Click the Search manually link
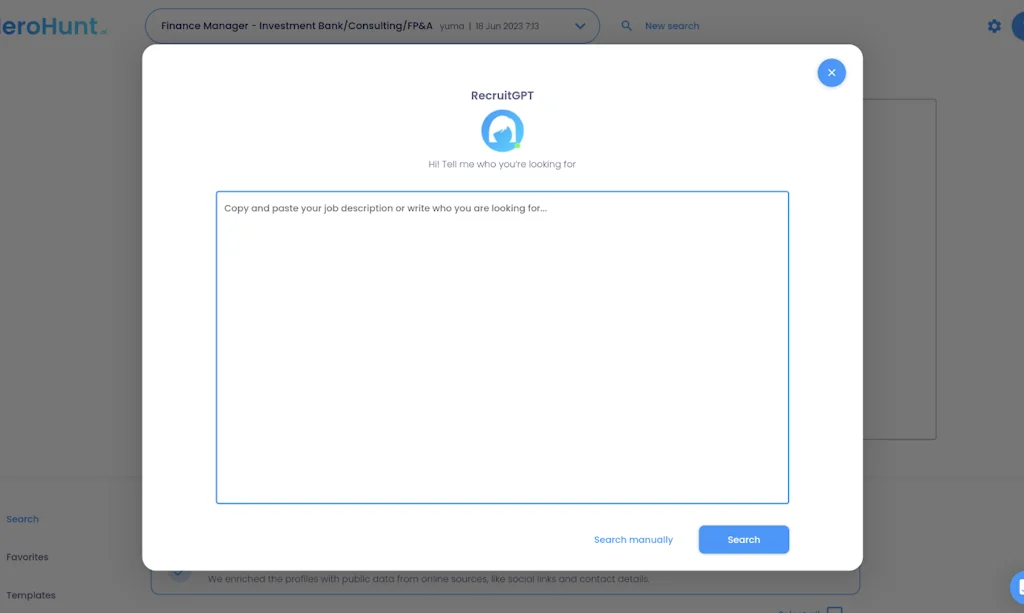1024x613 pixels. point(634,539)
